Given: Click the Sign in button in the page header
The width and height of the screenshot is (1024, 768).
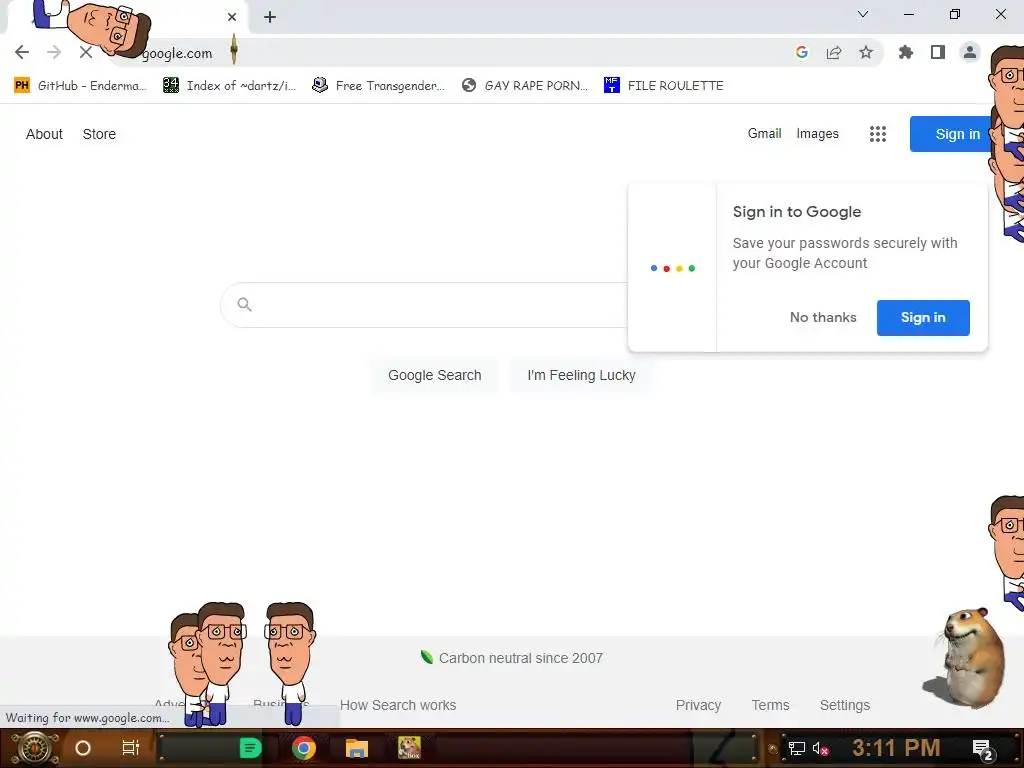Looking at the screenshot, I should click(x=953, y=134).
